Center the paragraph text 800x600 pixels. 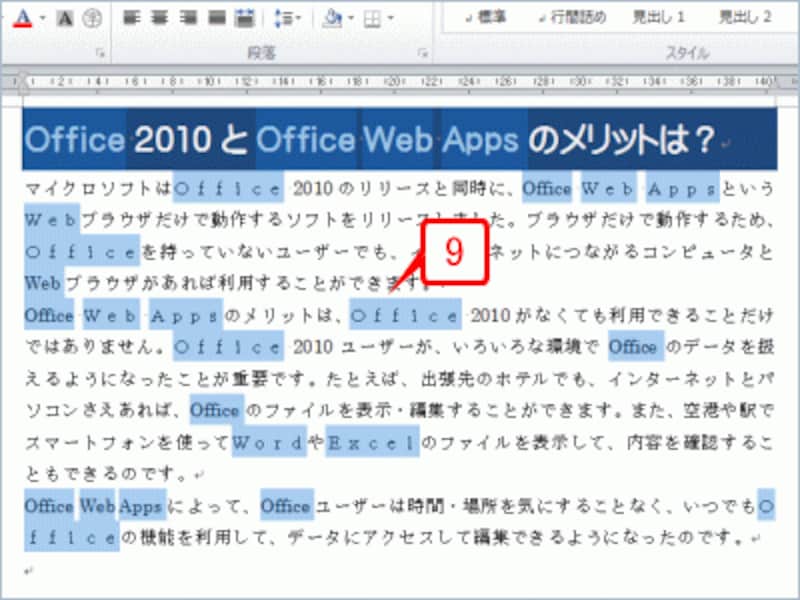(x=160, y=18)
